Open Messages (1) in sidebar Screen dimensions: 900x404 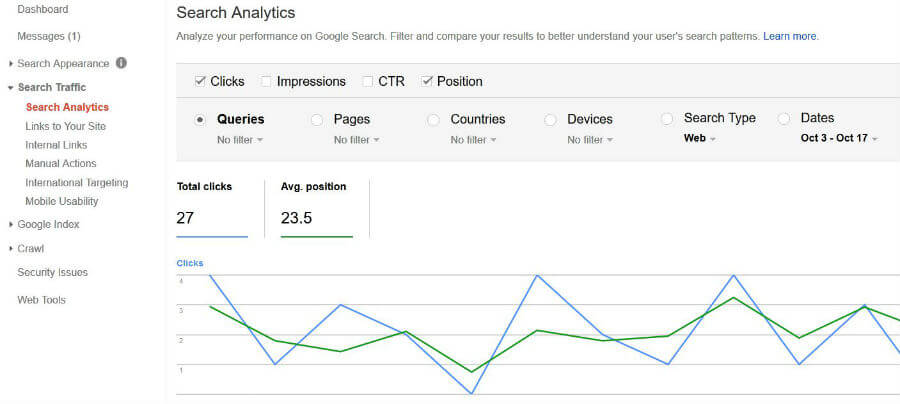48,36
